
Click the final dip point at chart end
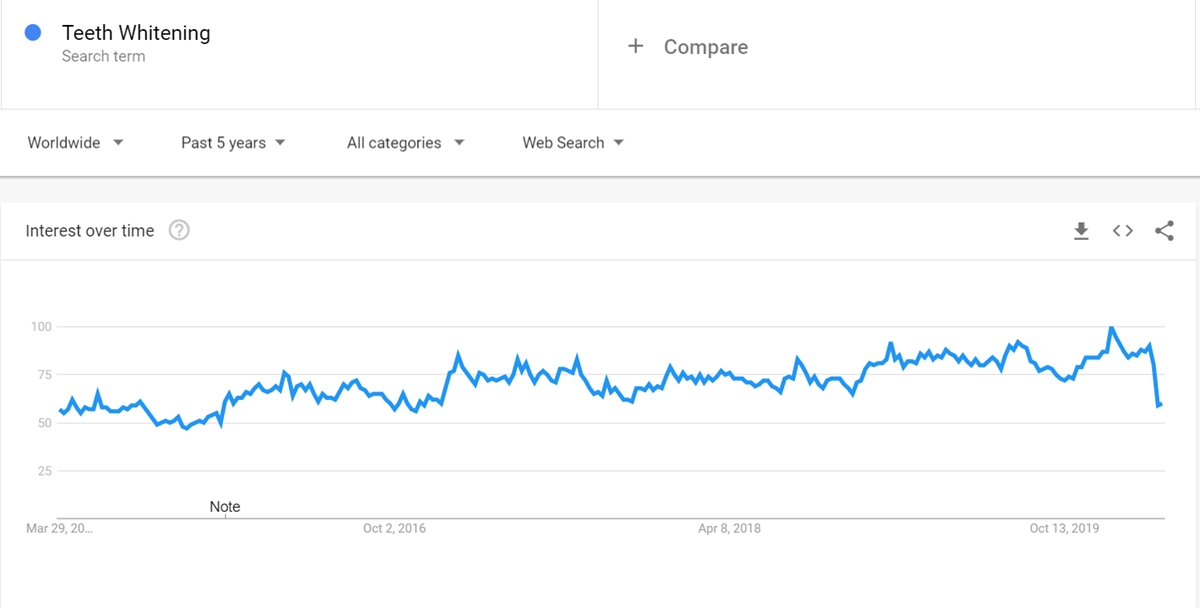pos(1159,405)
